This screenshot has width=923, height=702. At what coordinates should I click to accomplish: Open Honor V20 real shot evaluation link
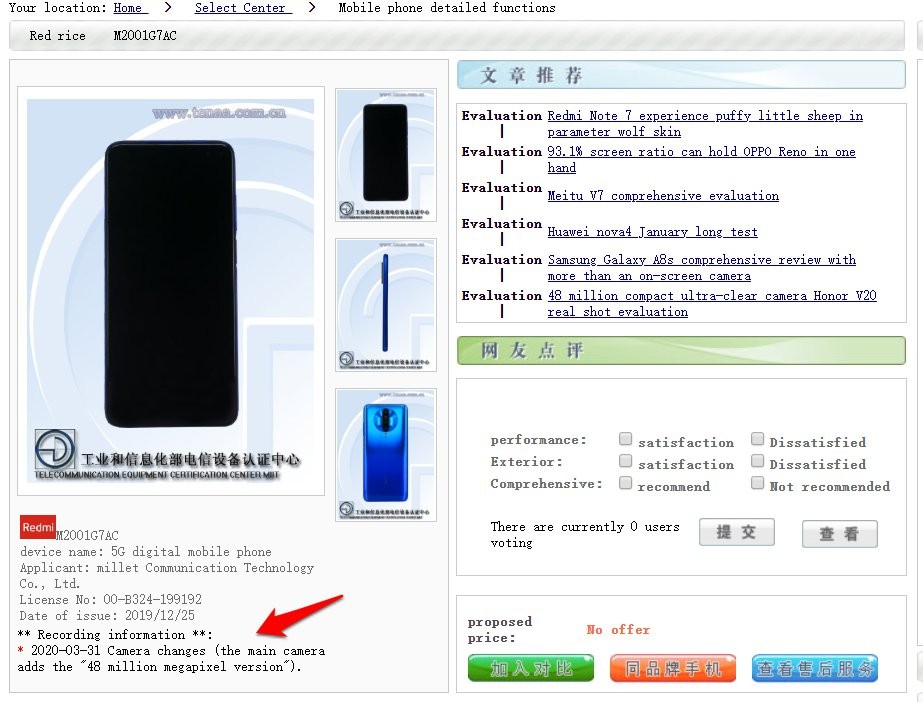tap(712, 304)
